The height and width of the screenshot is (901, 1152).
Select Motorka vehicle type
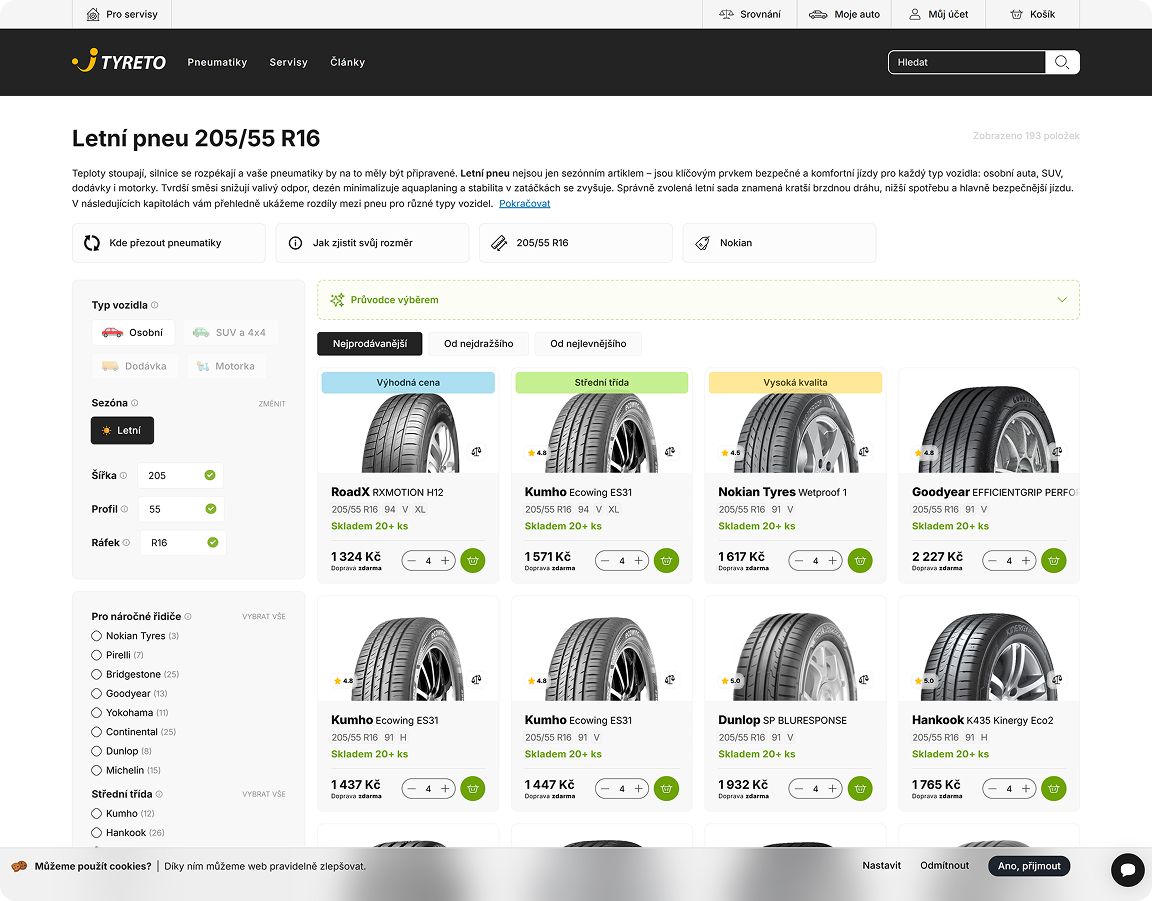pos(226,366)
